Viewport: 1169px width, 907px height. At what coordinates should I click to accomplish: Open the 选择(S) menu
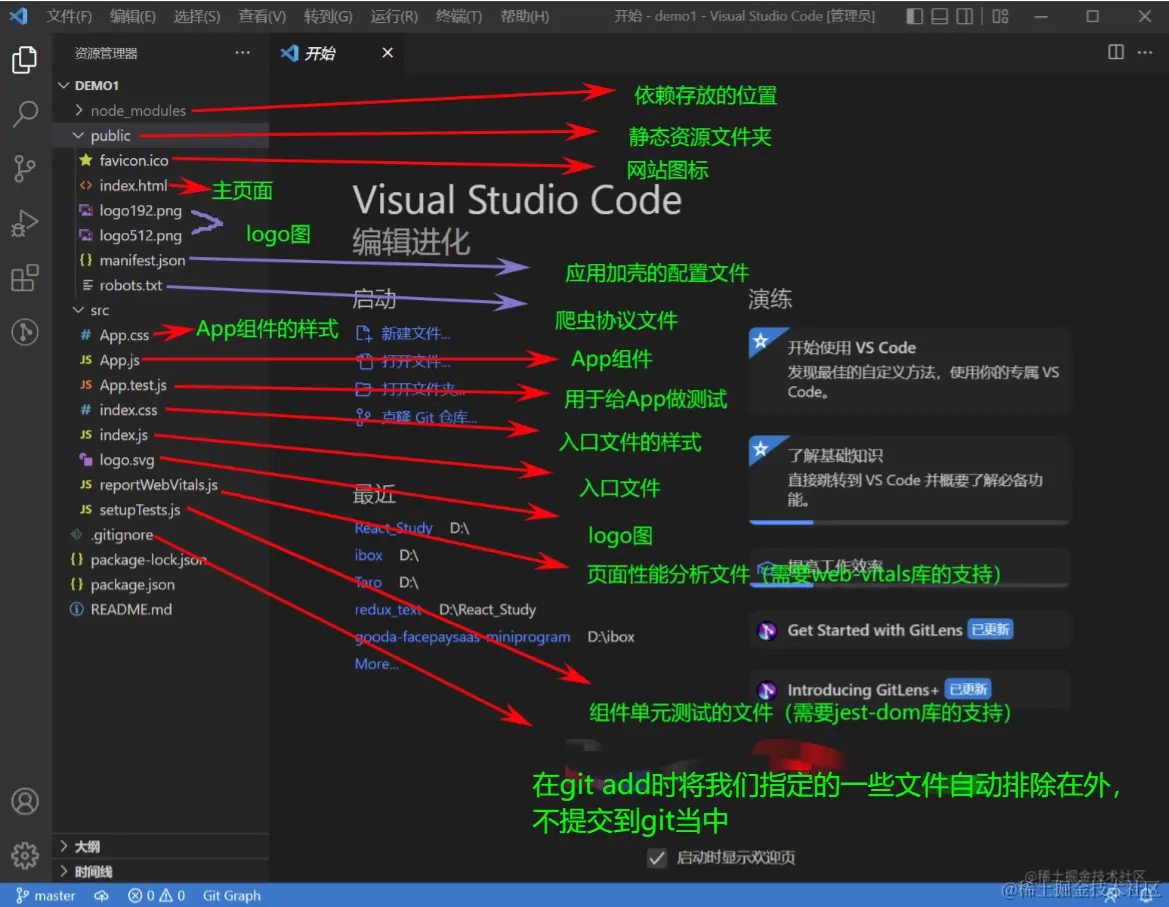coord(197,16)
